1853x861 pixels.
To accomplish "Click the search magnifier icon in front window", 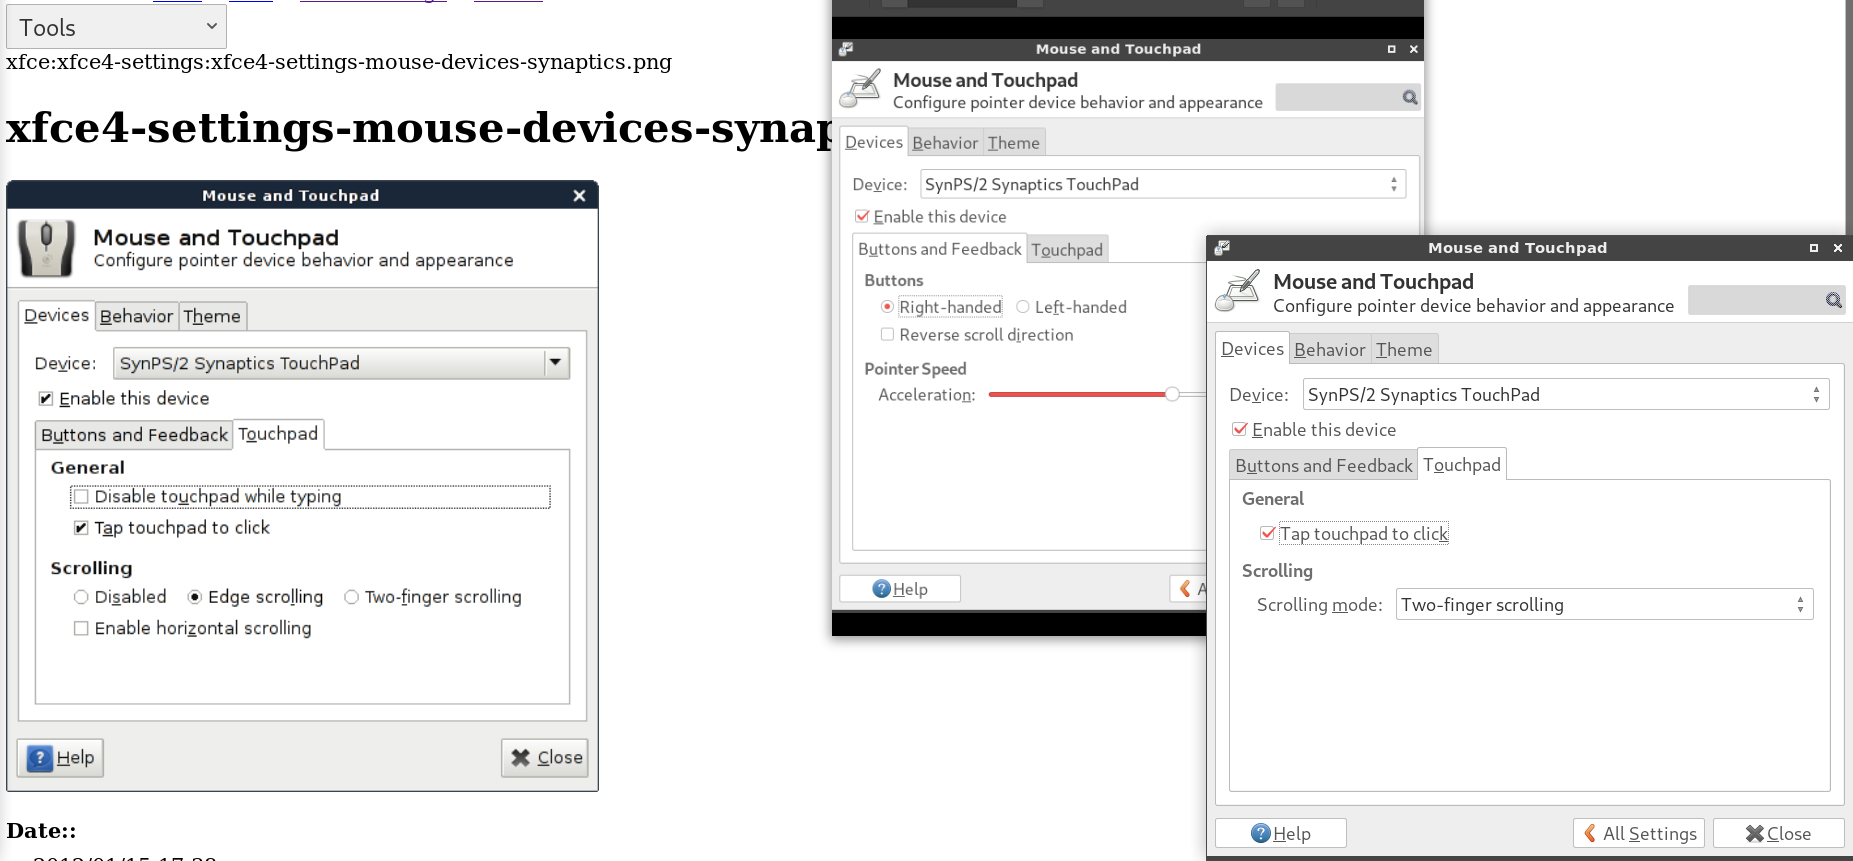I will click(x=1833, y=300).
